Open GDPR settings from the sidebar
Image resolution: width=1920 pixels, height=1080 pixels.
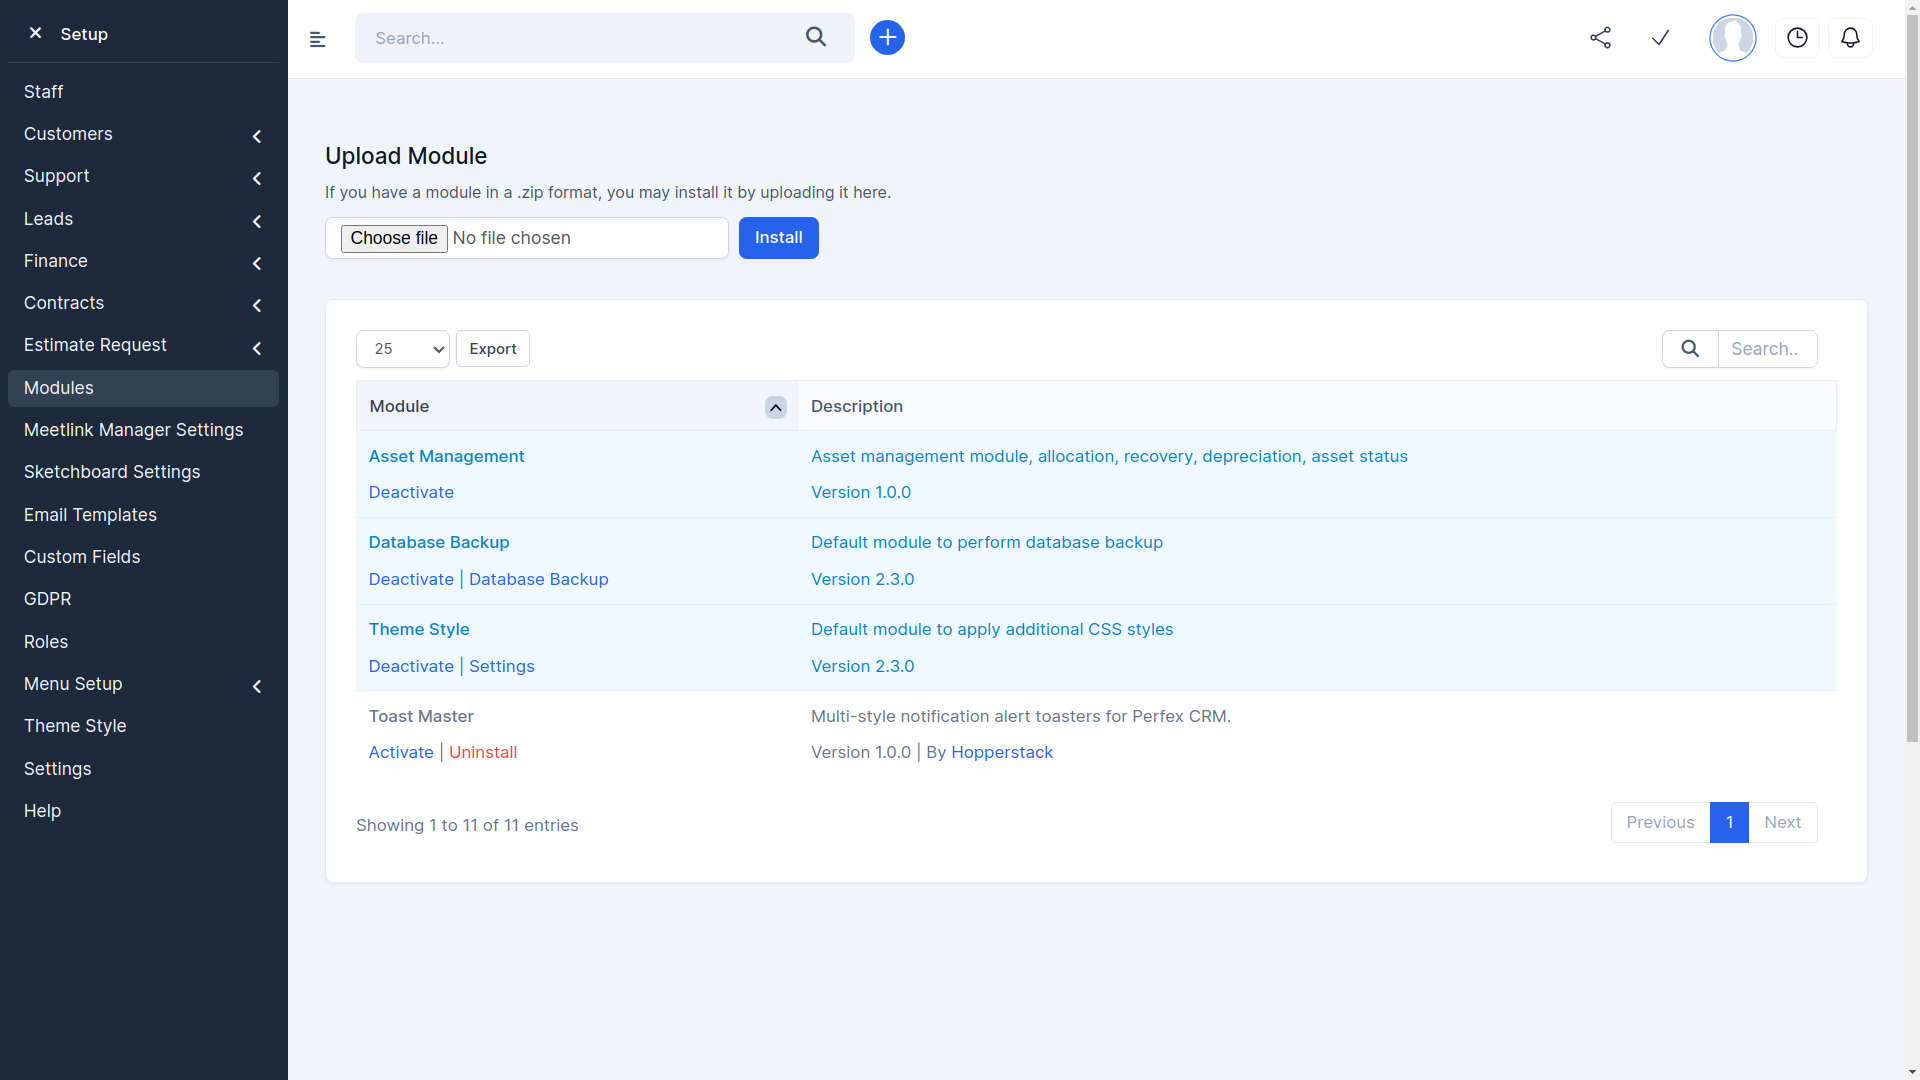coord(47,598)
